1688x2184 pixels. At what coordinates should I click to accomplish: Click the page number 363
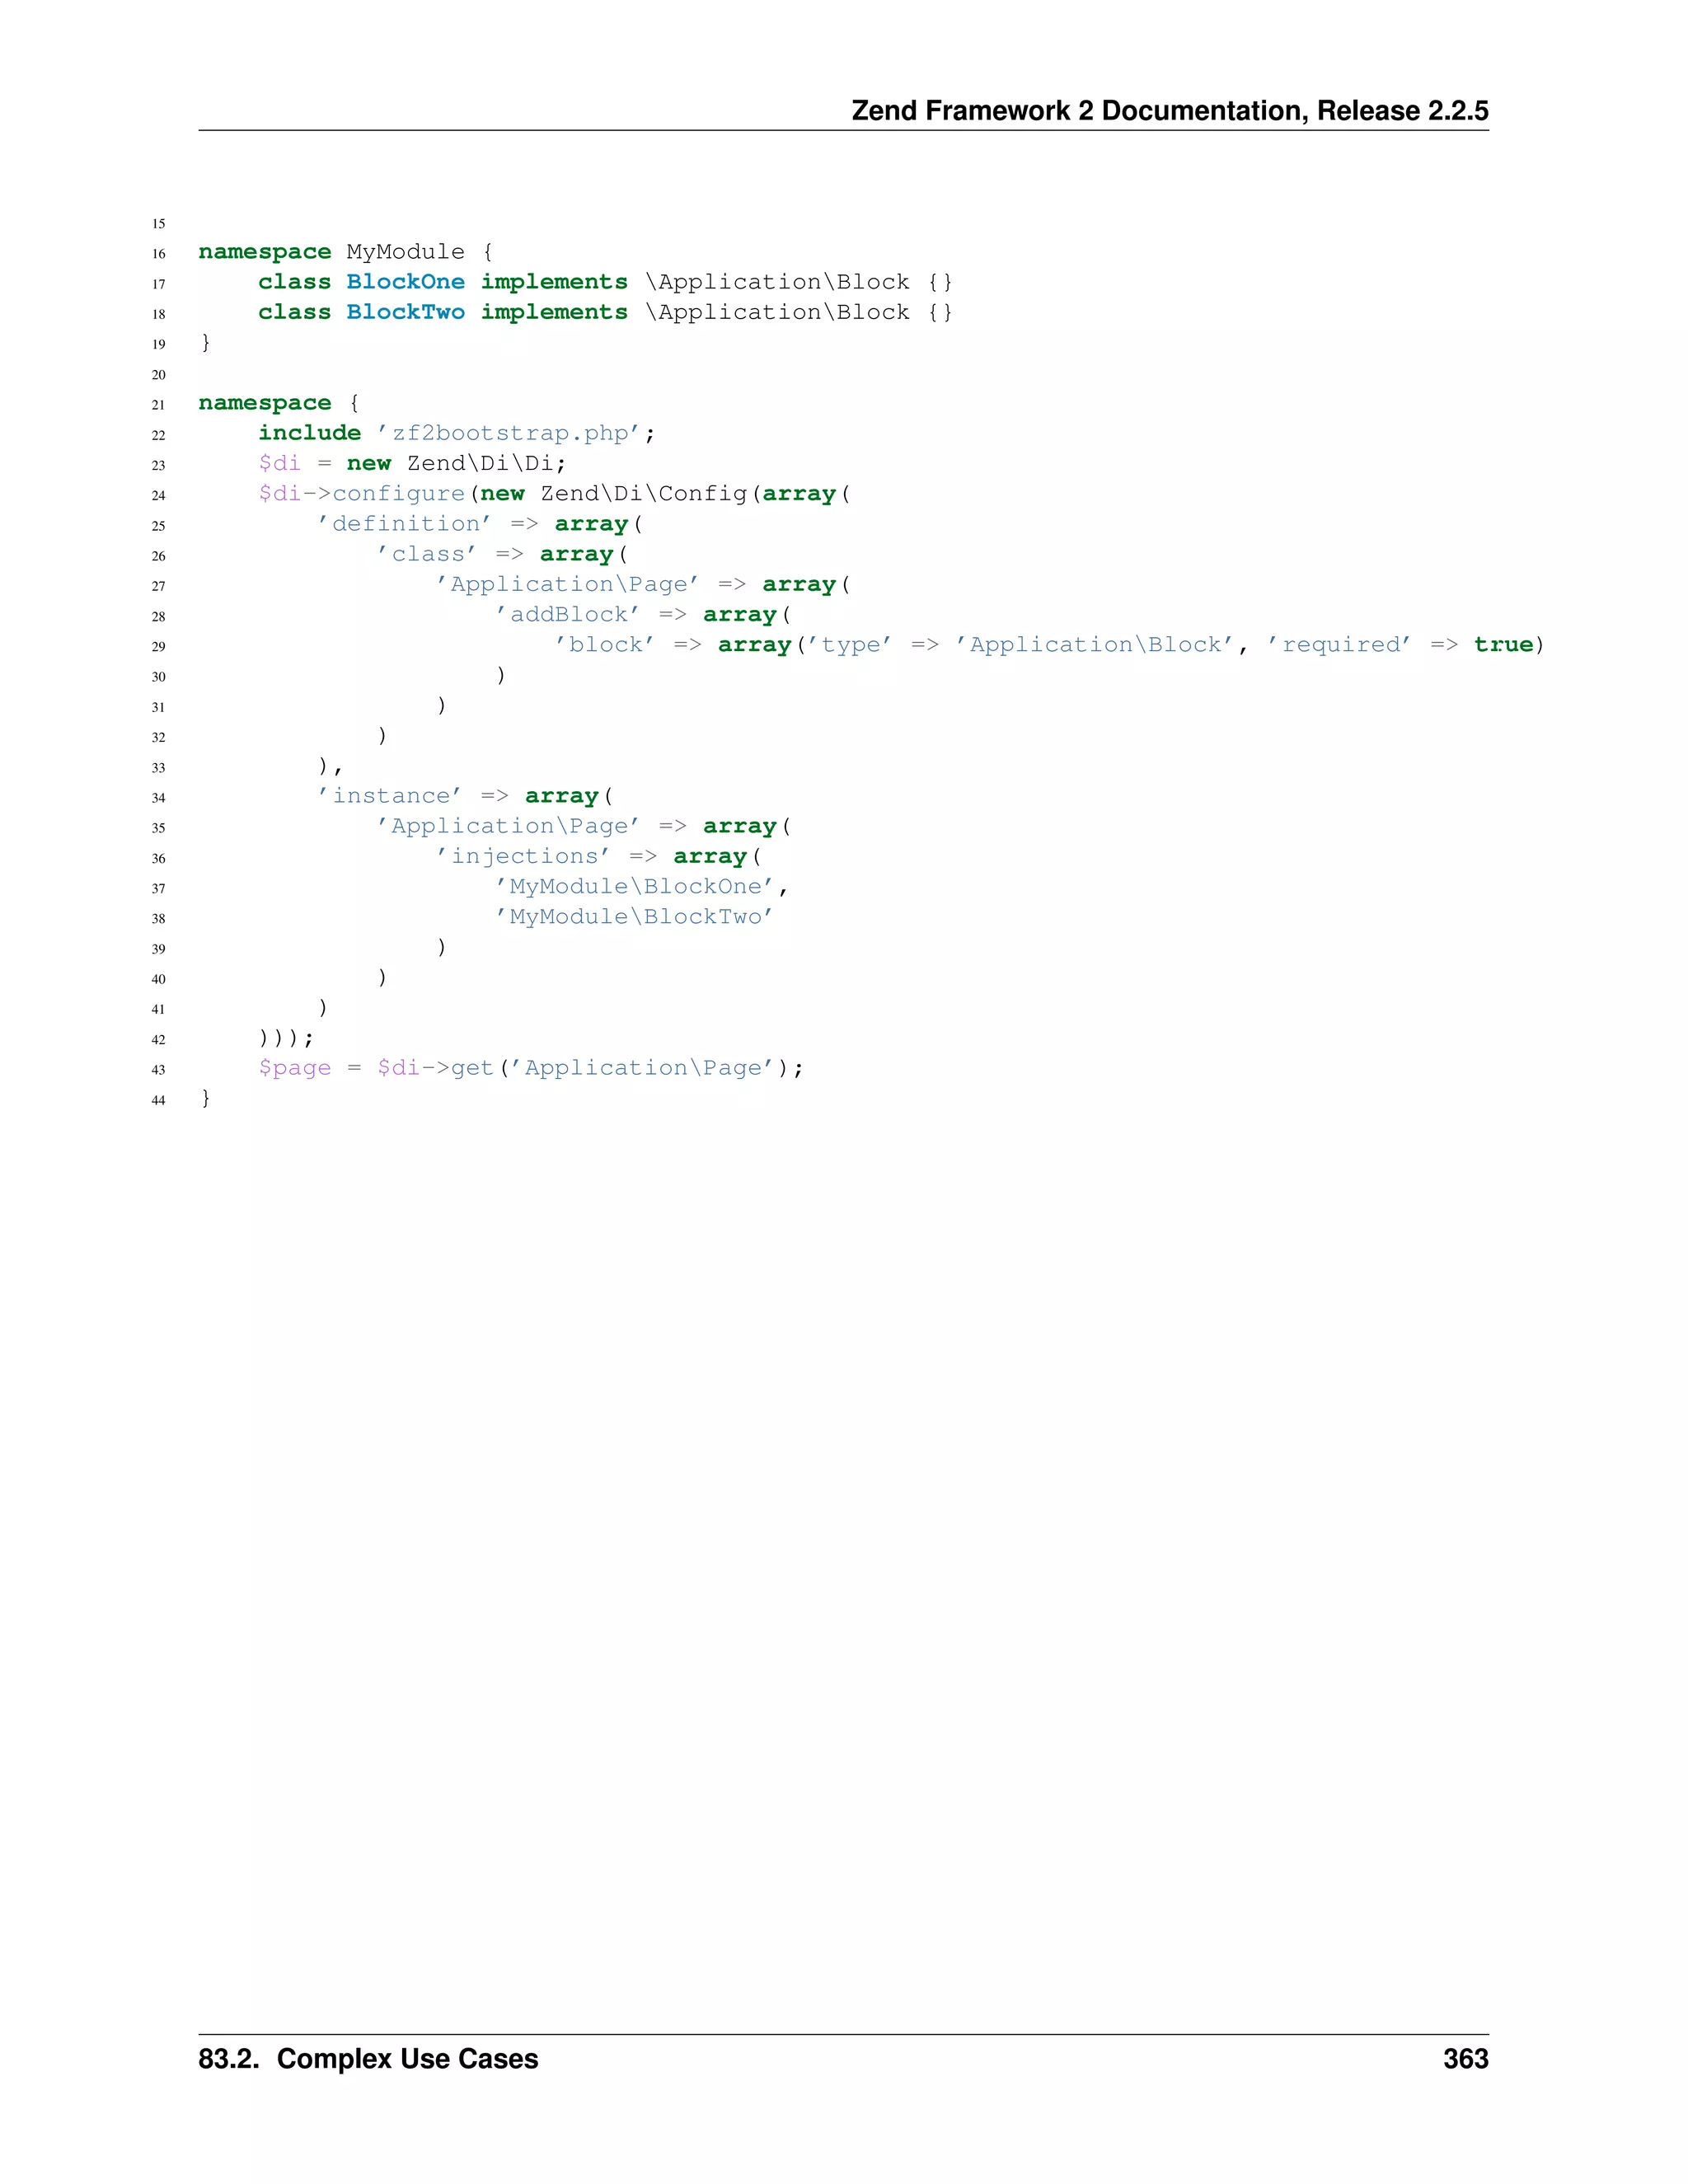click(1466, 2059)
